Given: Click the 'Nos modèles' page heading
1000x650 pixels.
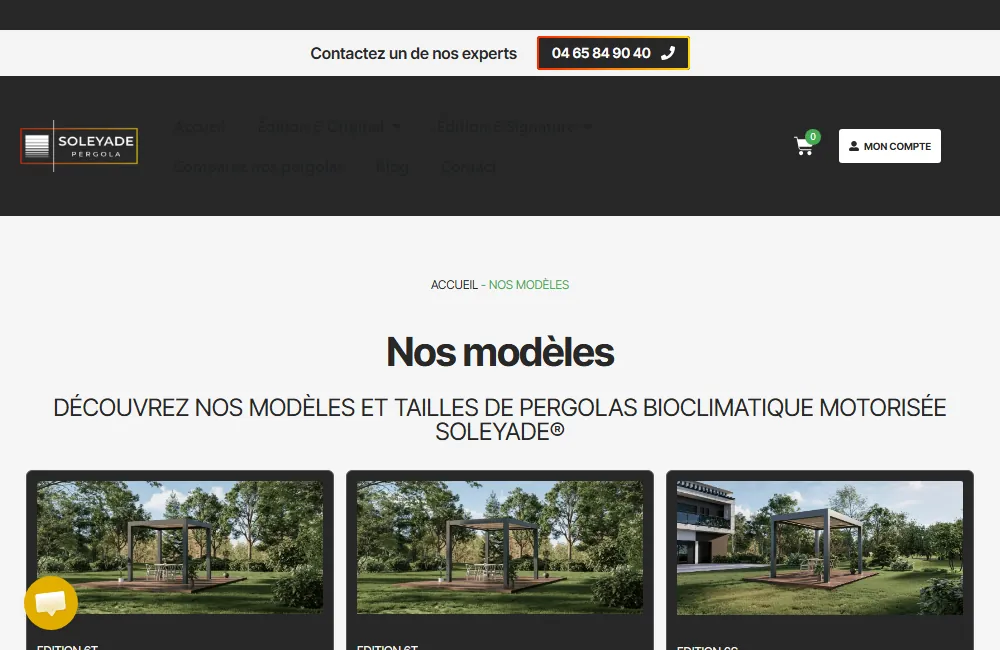Looking at the screenshot, I should (500, 352).
